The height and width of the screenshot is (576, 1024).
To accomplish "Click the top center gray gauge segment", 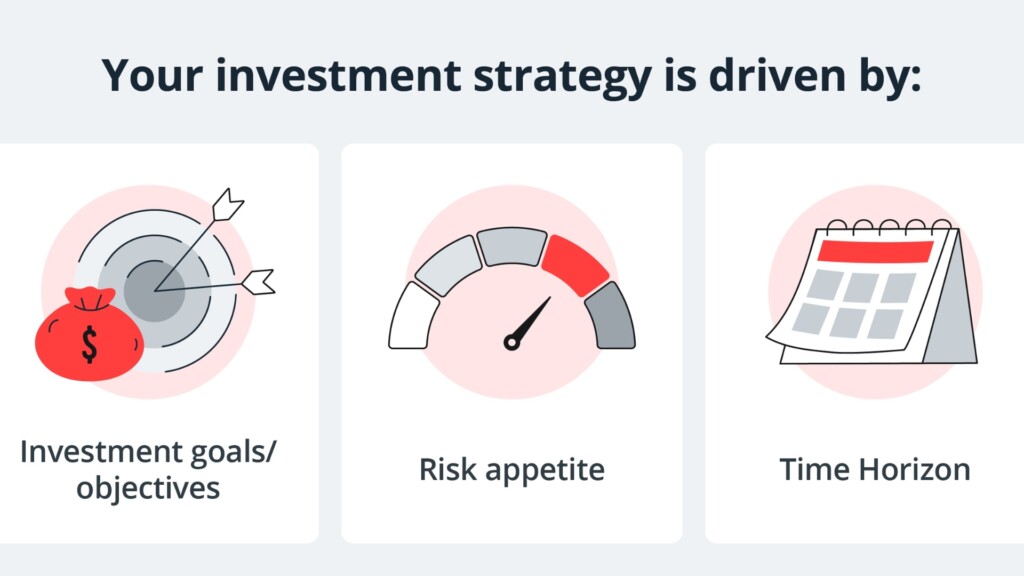I will coord(512,246).
